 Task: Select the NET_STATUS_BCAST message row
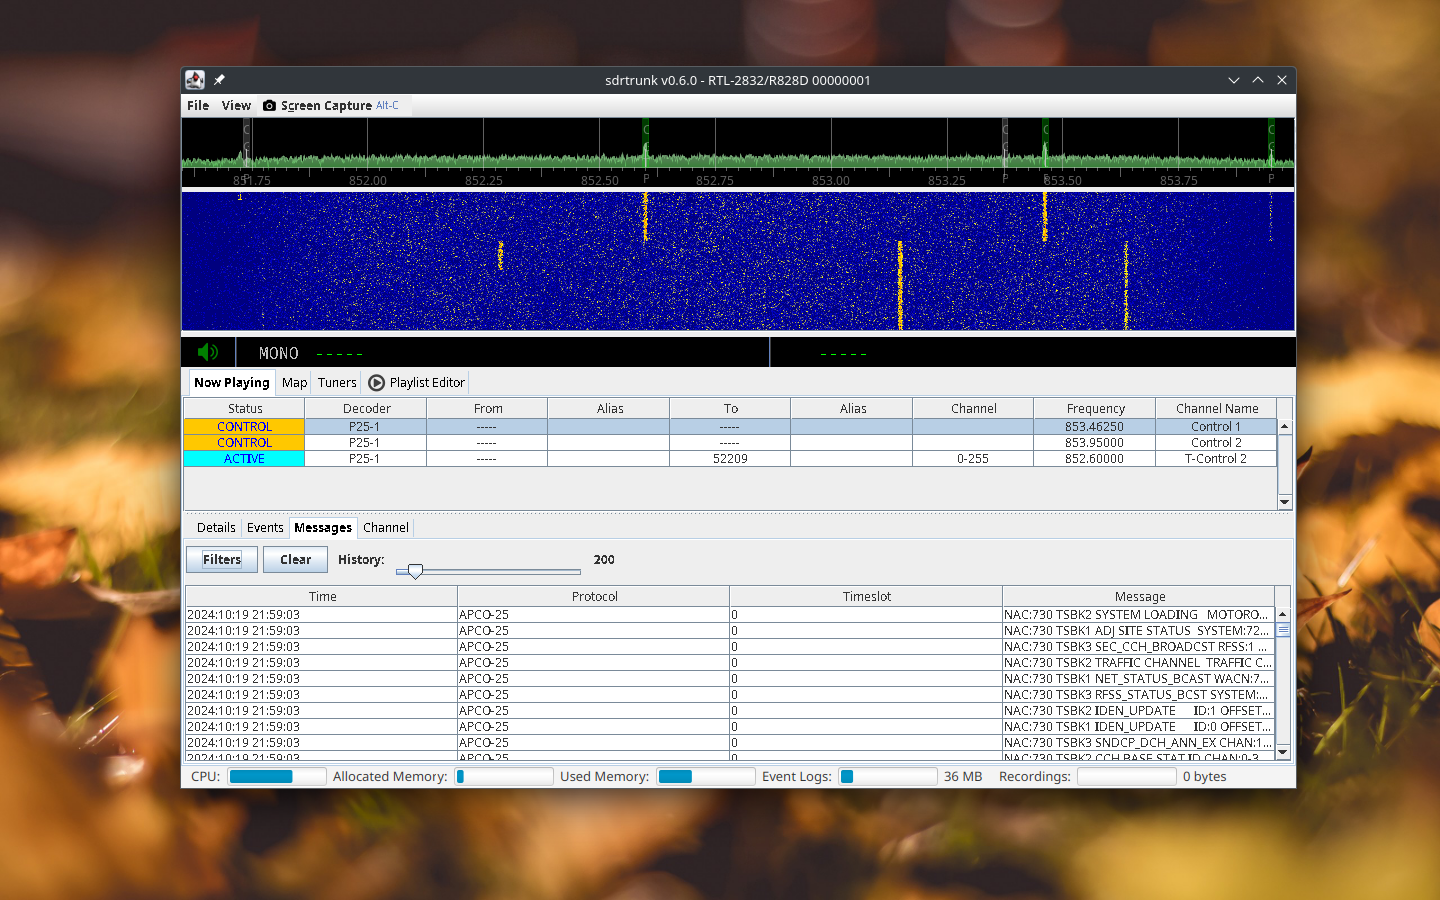pyautogui.click(x=730, y=679)
